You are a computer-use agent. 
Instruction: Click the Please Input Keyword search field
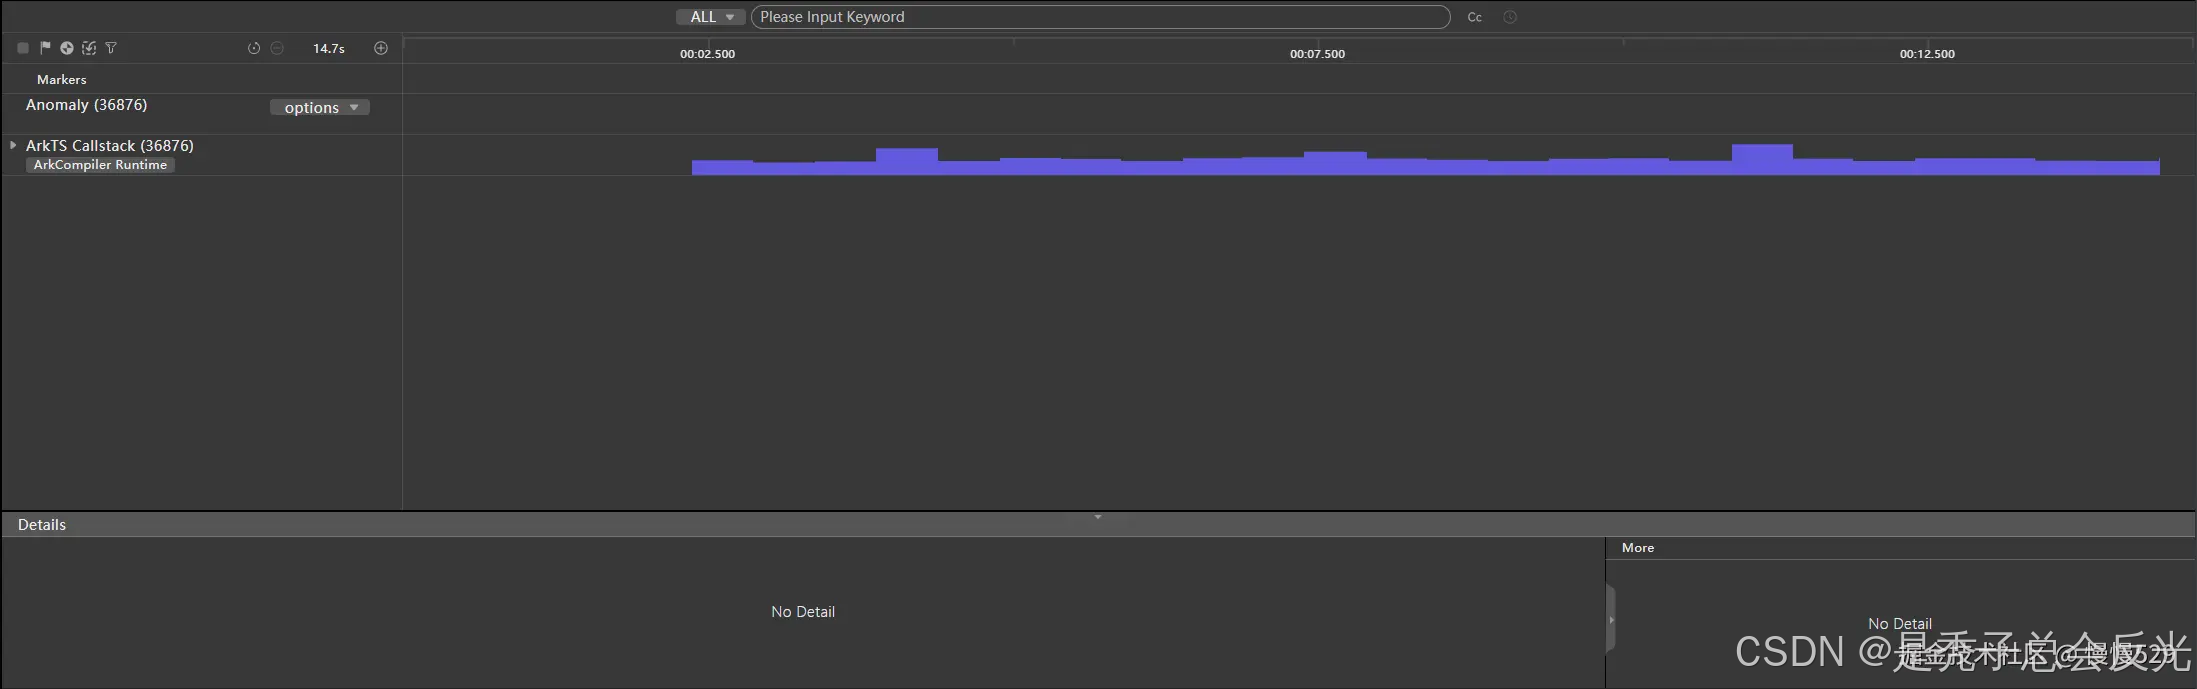1100,17
